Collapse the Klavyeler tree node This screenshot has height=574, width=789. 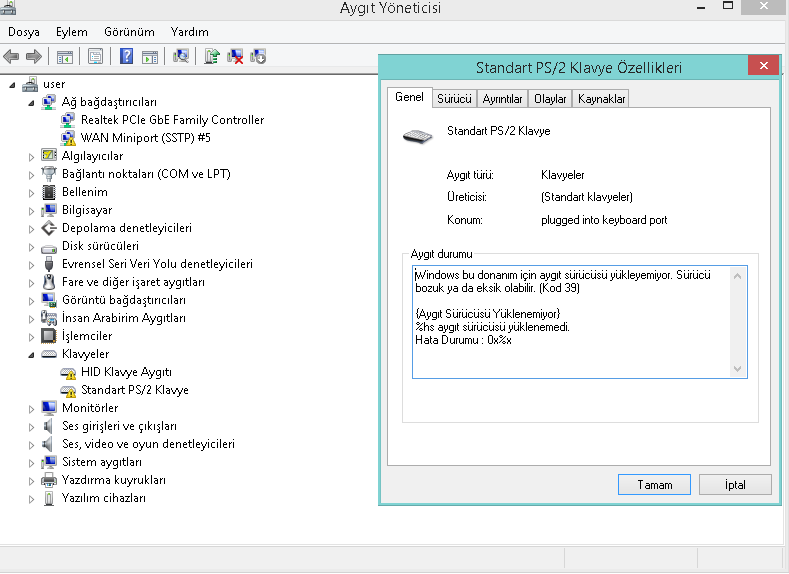31,355
